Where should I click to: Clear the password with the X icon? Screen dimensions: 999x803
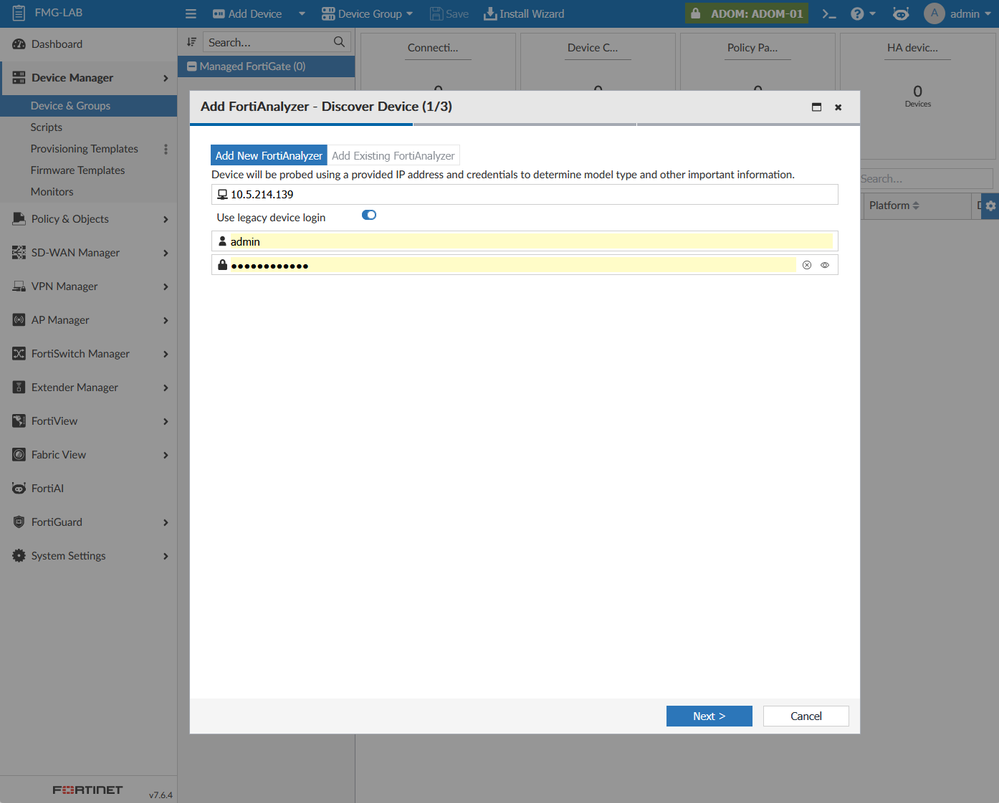[807, 265]
